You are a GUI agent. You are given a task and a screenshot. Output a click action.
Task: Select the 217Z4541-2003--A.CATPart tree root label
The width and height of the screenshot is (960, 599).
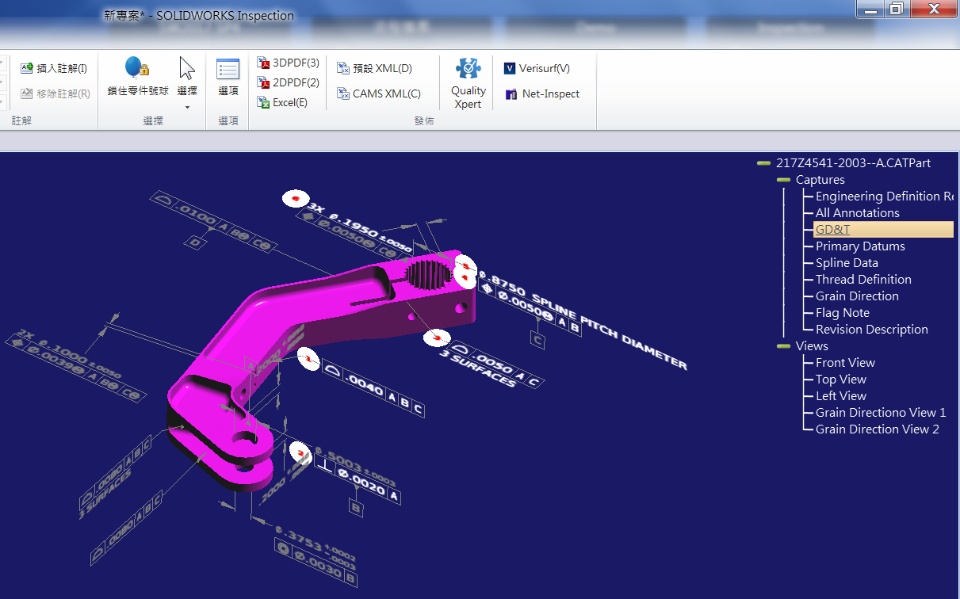click(x=853, y=163)
